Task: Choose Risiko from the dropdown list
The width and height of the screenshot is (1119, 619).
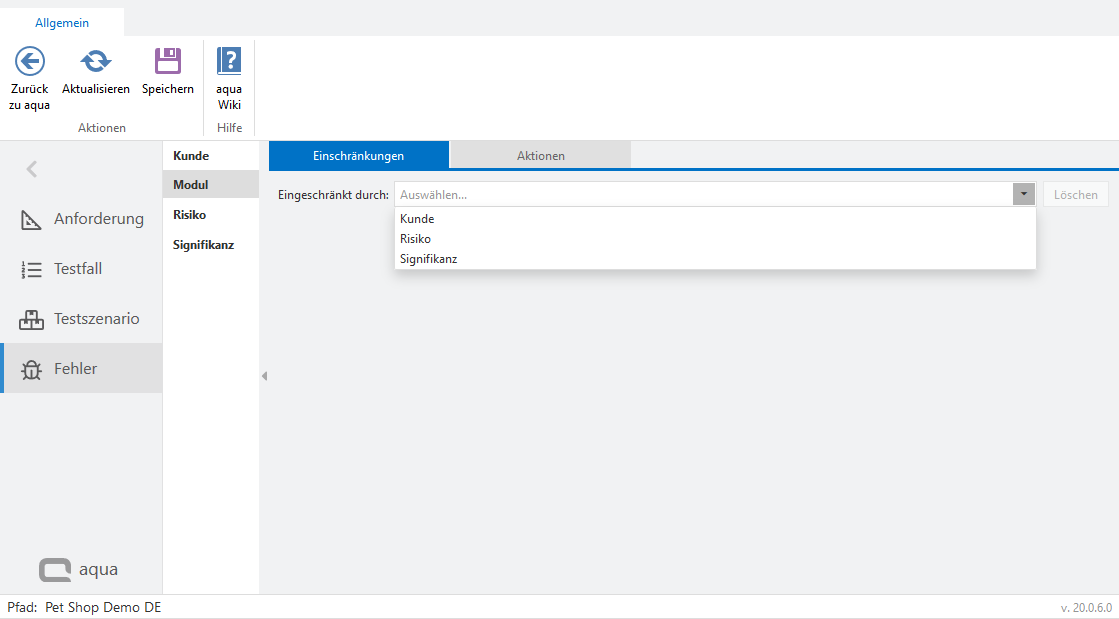Action: [415, 239]
